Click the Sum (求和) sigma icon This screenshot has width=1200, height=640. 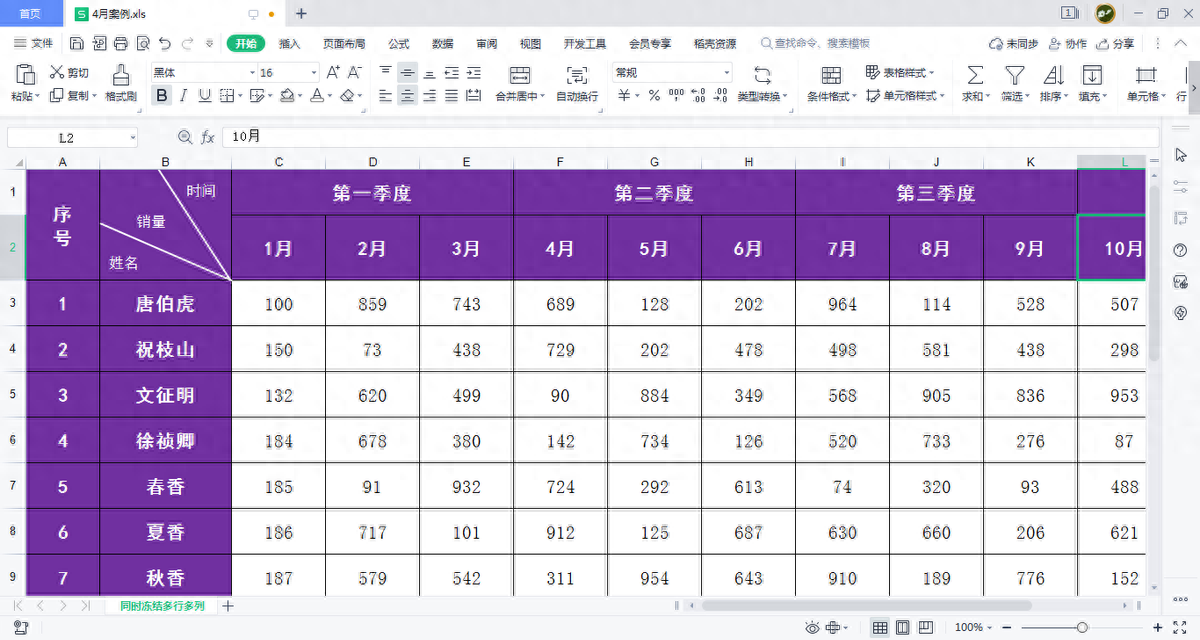click(x=974, y=75)
